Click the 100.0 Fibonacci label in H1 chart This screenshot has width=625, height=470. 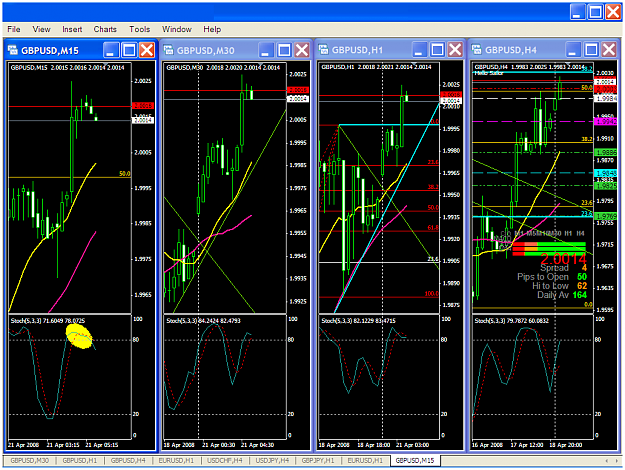pos(431,294)
